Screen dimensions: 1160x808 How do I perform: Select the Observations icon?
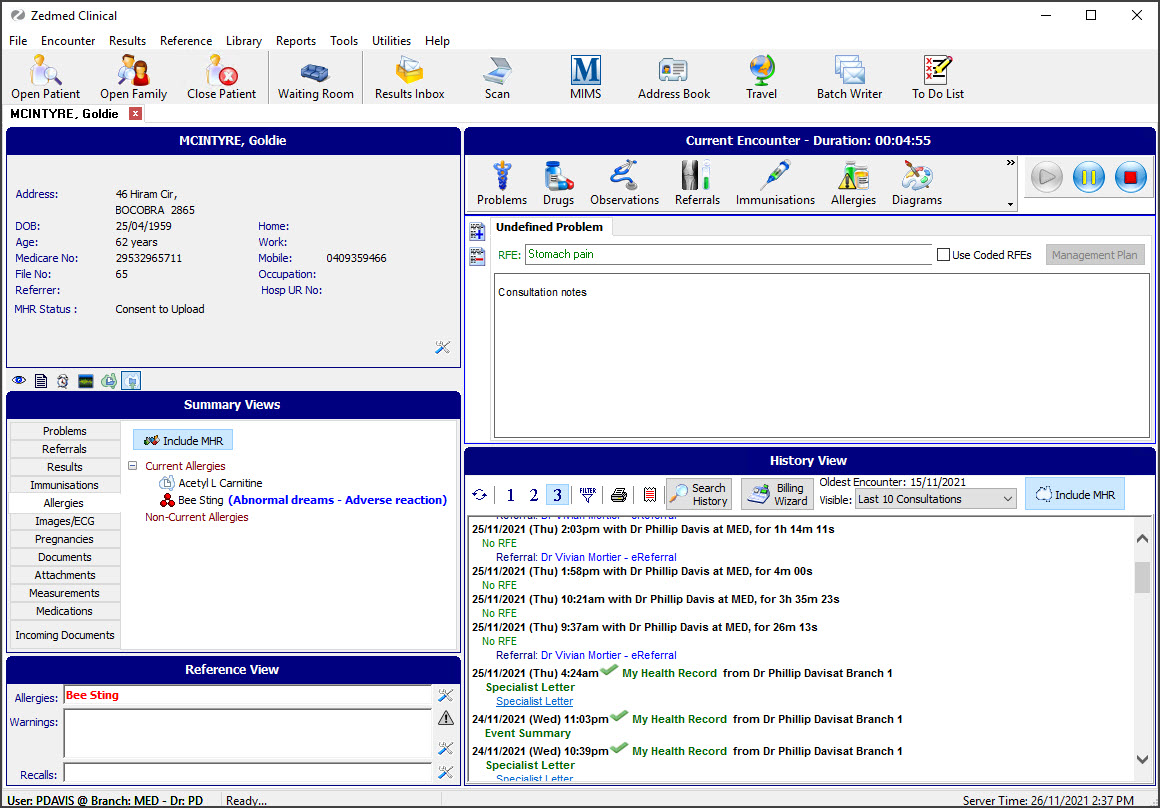(x=624, y=182)
